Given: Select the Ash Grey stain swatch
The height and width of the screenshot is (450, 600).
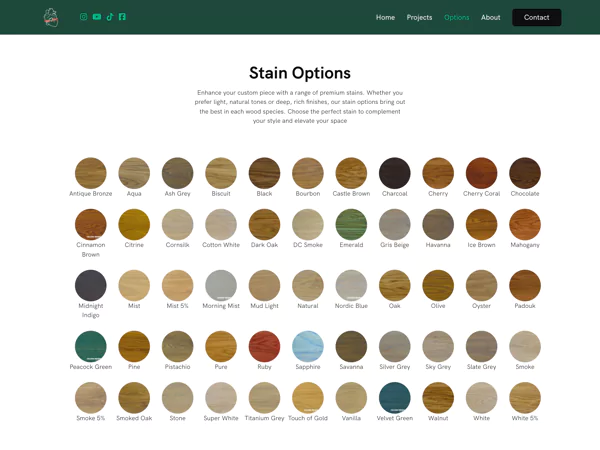Looking at the screenshot, I should pyautogui.click(x=178, y=173).
